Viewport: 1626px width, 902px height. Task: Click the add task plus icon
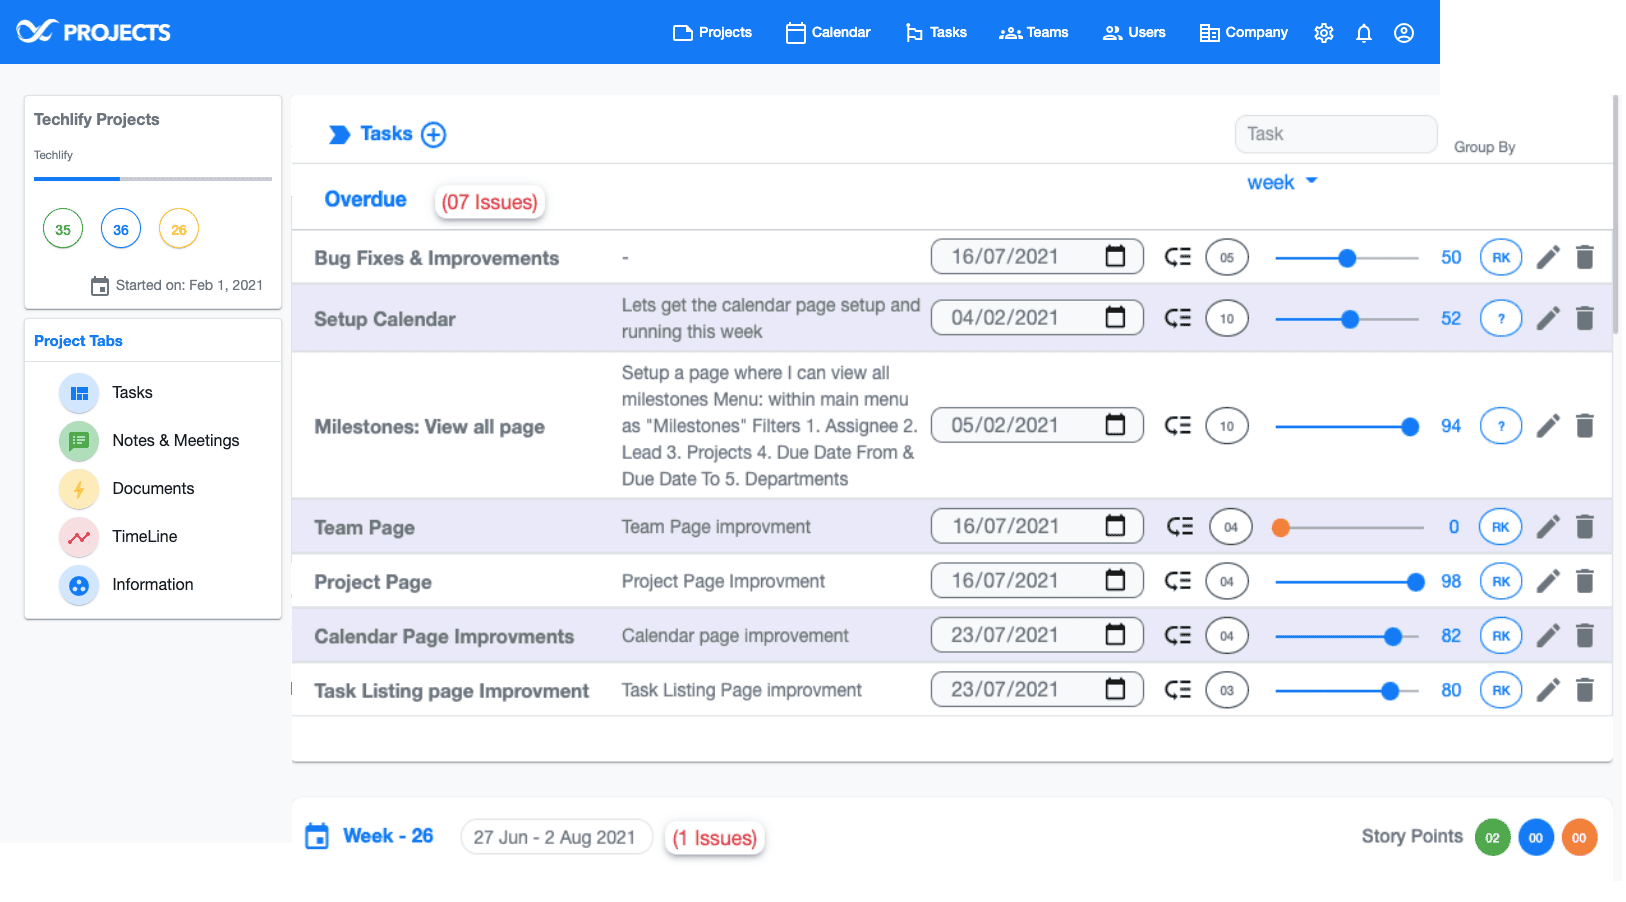[x=433, y=134]
